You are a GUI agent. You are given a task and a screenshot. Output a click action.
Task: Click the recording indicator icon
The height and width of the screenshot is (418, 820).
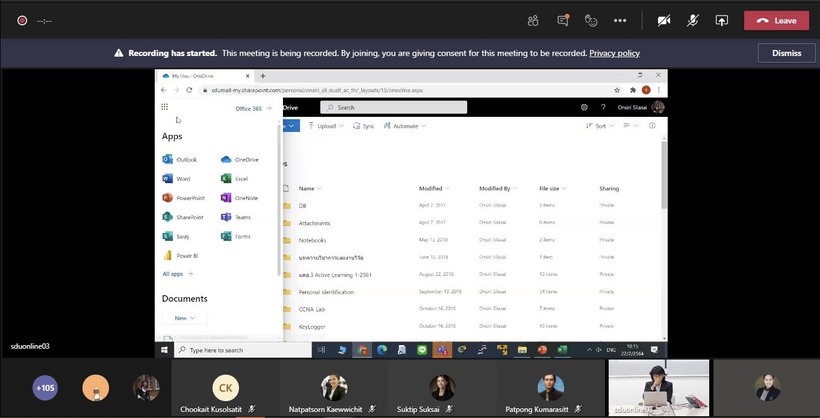[x=22, y=20]
